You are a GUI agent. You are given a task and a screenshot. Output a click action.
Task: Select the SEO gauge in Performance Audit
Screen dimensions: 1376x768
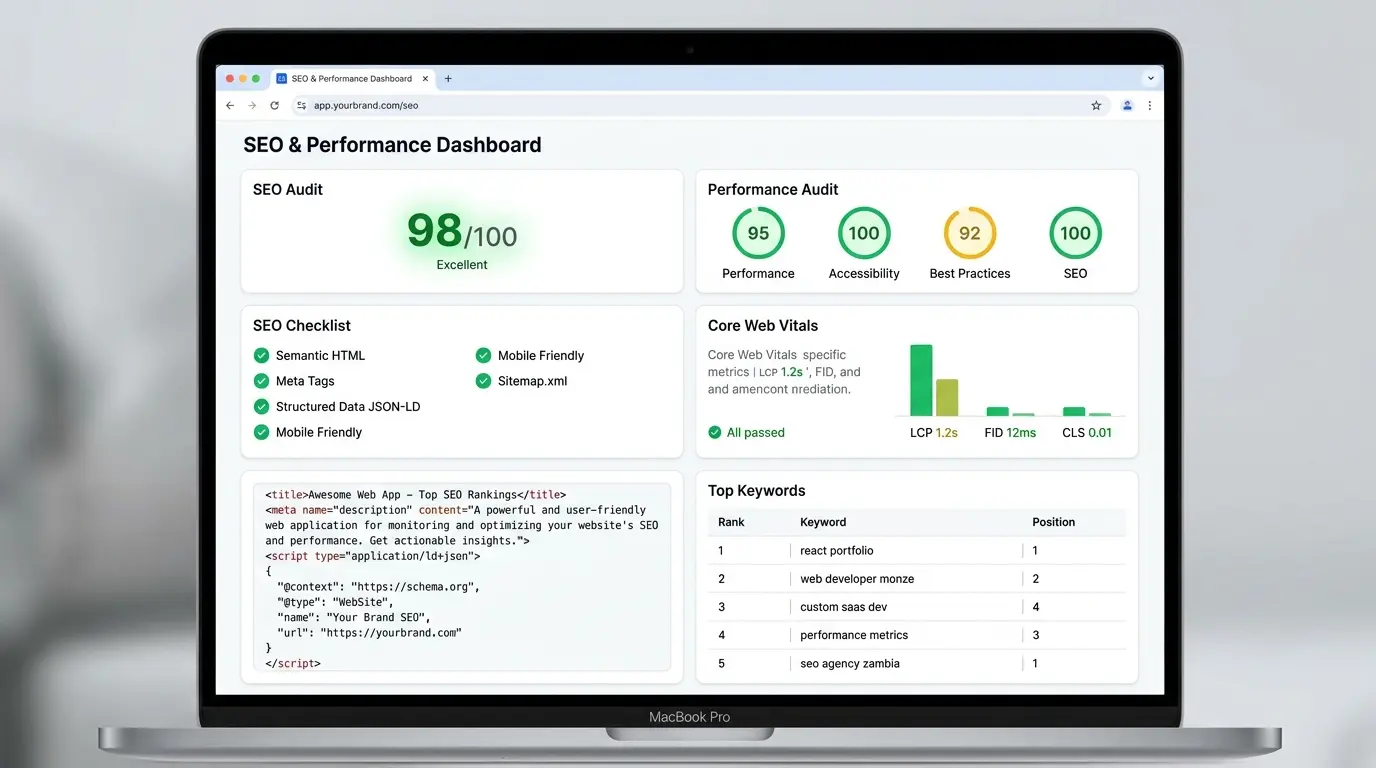(x=1075, y=233)
